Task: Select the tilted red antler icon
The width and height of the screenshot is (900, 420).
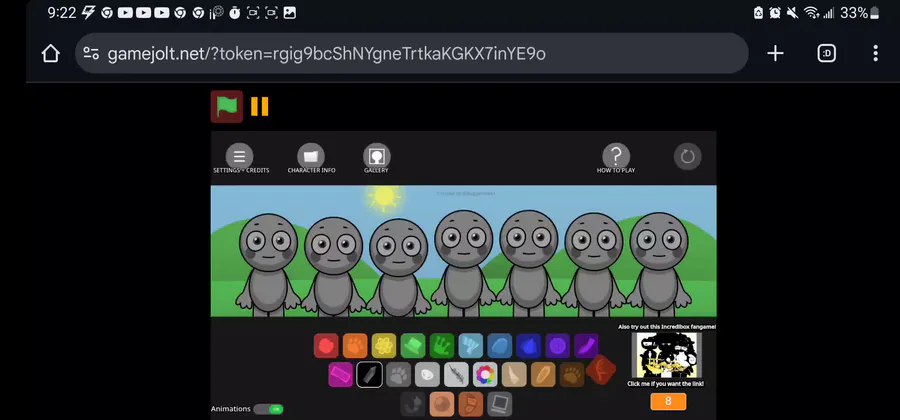Action: [x=601, y=370]
